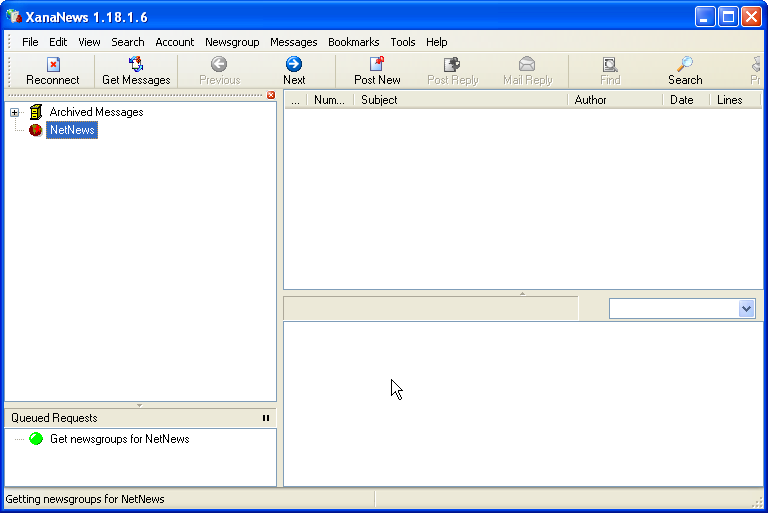Open the Newsgroup menu

click(232, 42)
